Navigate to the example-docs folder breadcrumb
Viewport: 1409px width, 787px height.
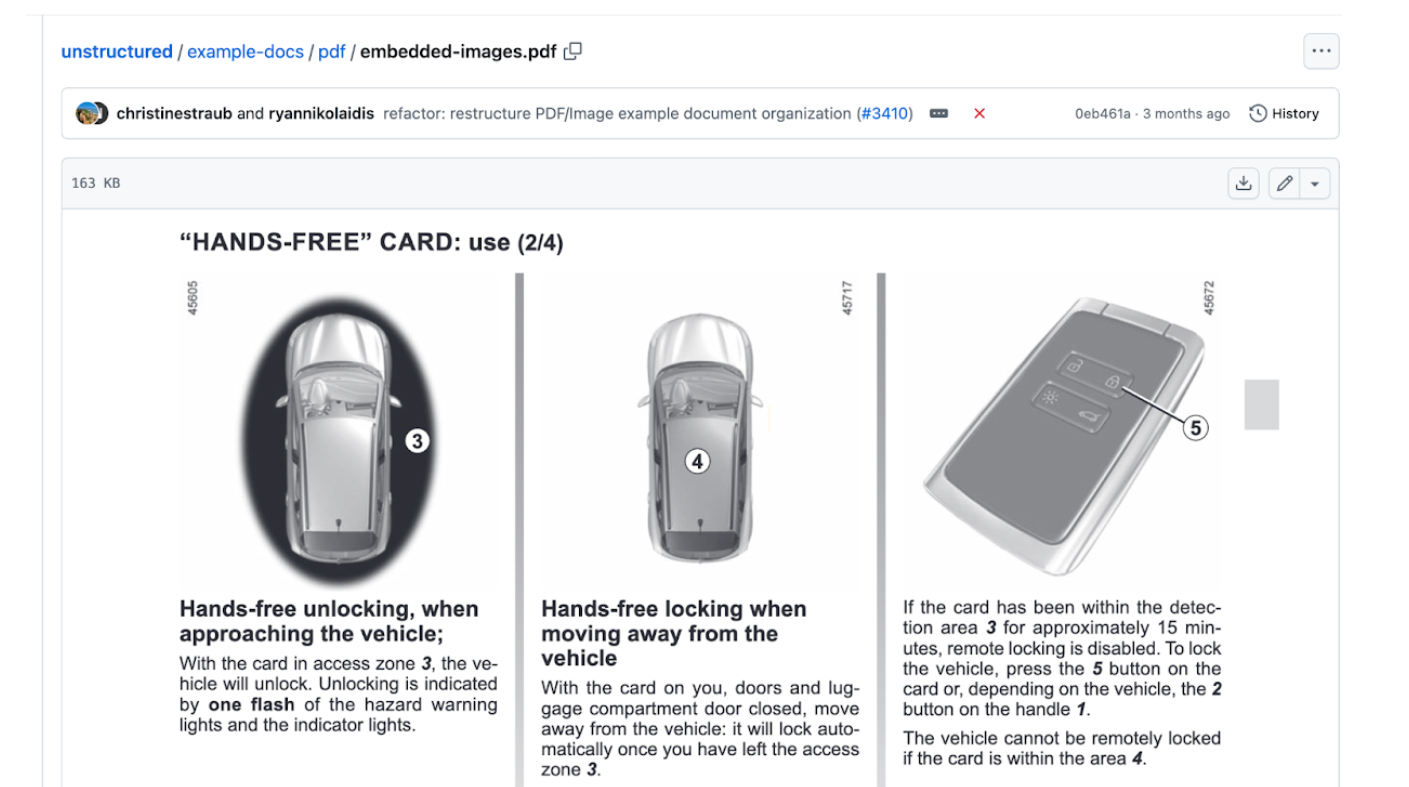pyautogui.click(x=245, y=52)
